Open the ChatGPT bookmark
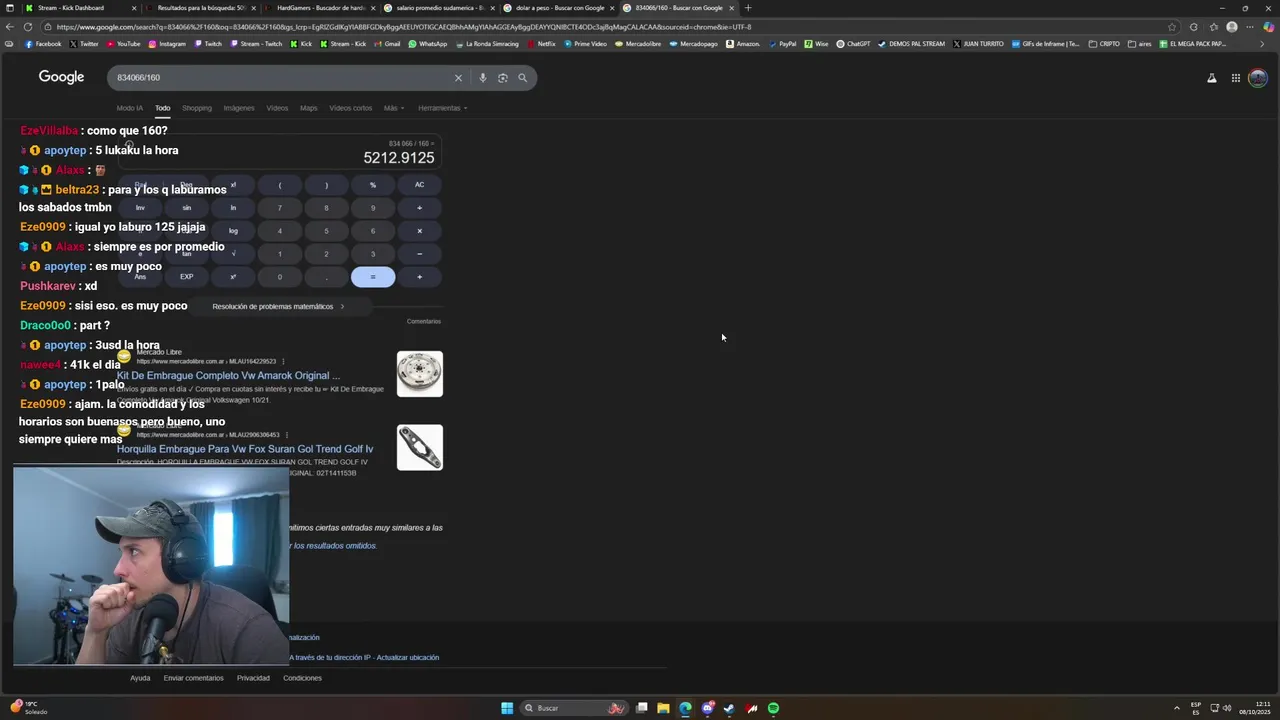1280x720 pixels. click(x=854, y=44)
